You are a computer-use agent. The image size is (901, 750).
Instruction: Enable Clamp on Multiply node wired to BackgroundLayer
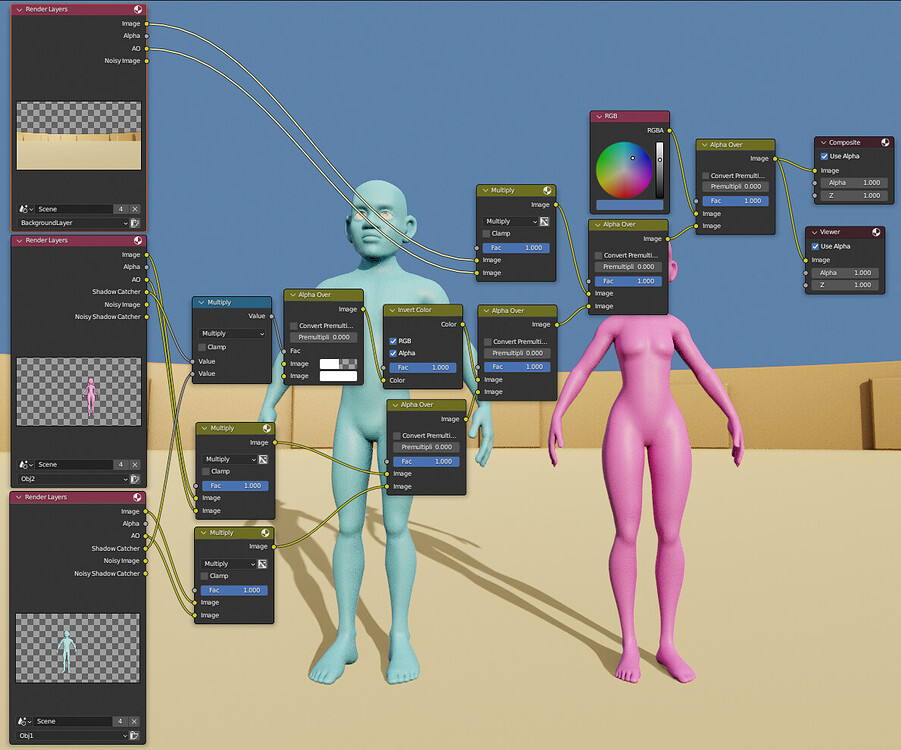click(486, 234)
